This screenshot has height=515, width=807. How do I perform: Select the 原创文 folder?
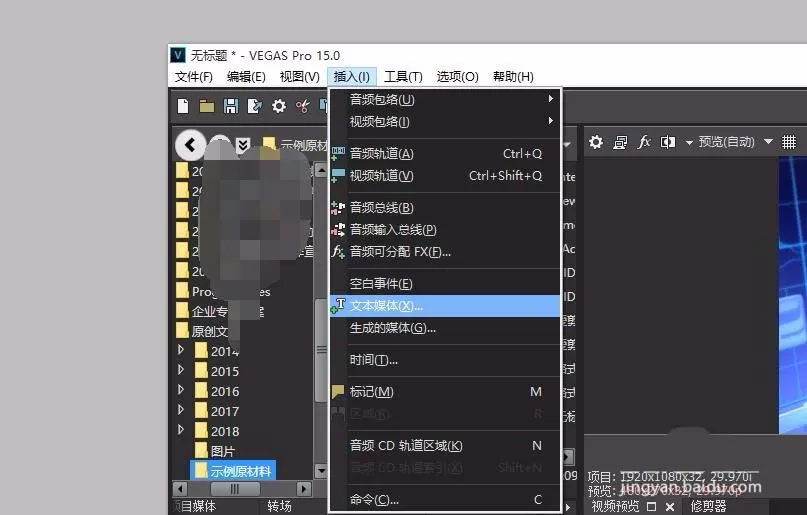(x=202, y=331)
